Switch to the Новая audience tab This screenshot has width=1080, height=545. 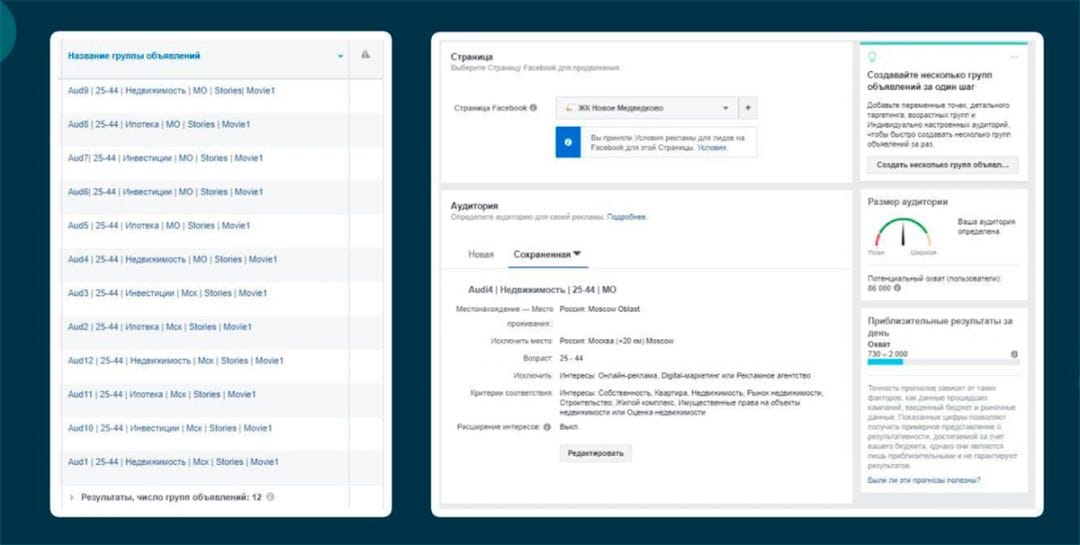point(481,255)
